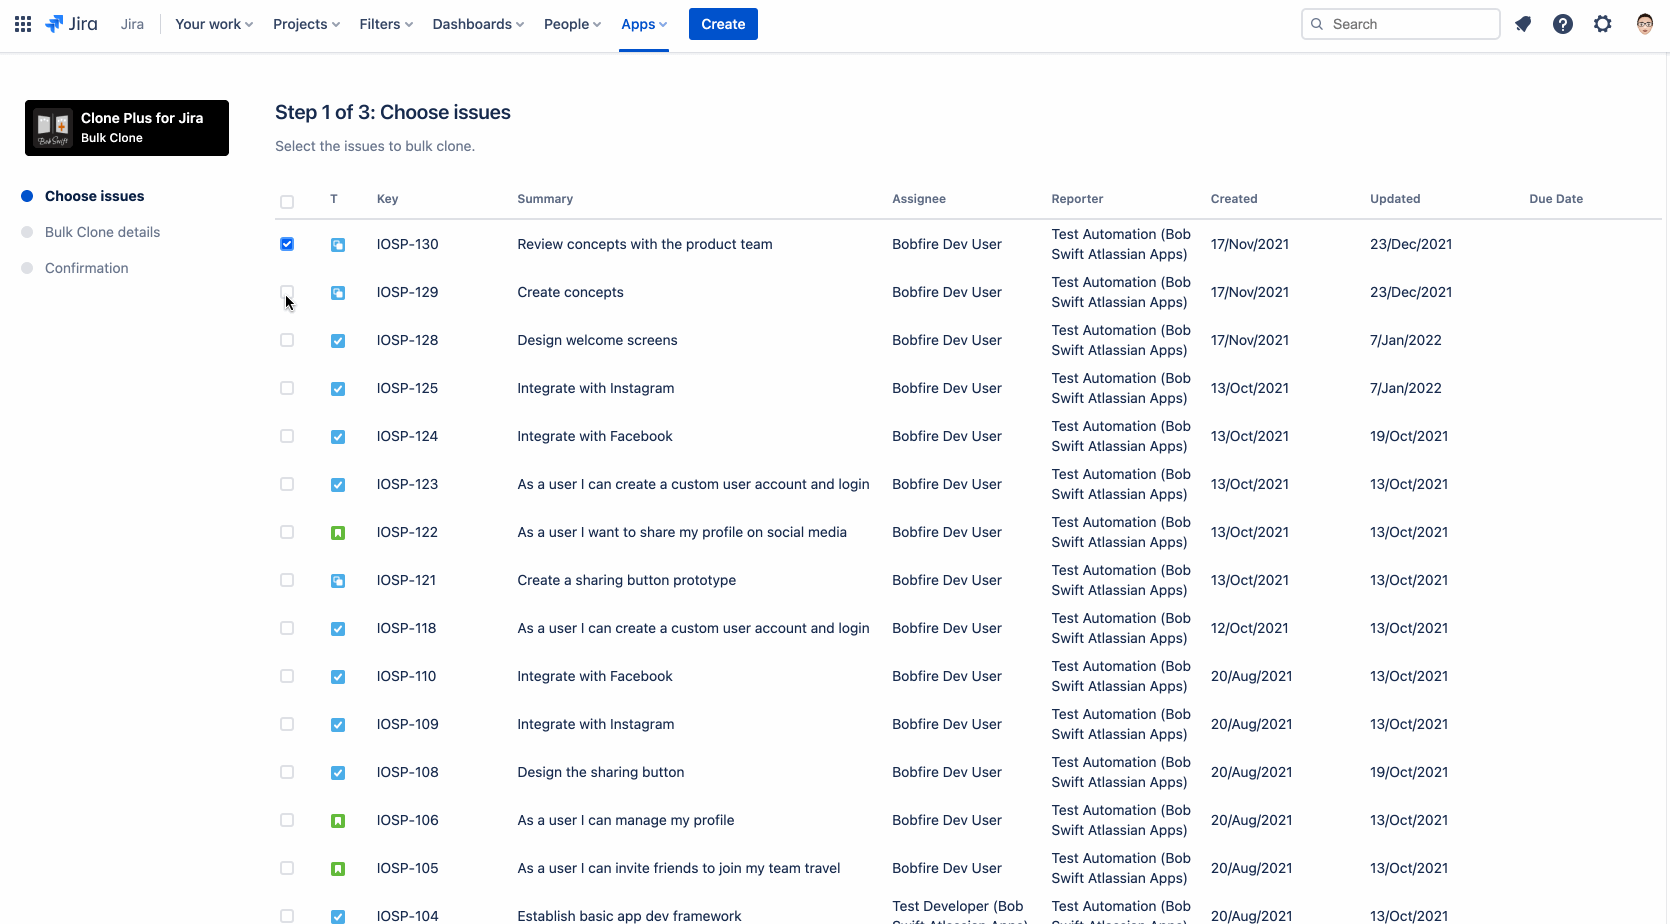Open issue key IOSP-118

tap(406, 628)
